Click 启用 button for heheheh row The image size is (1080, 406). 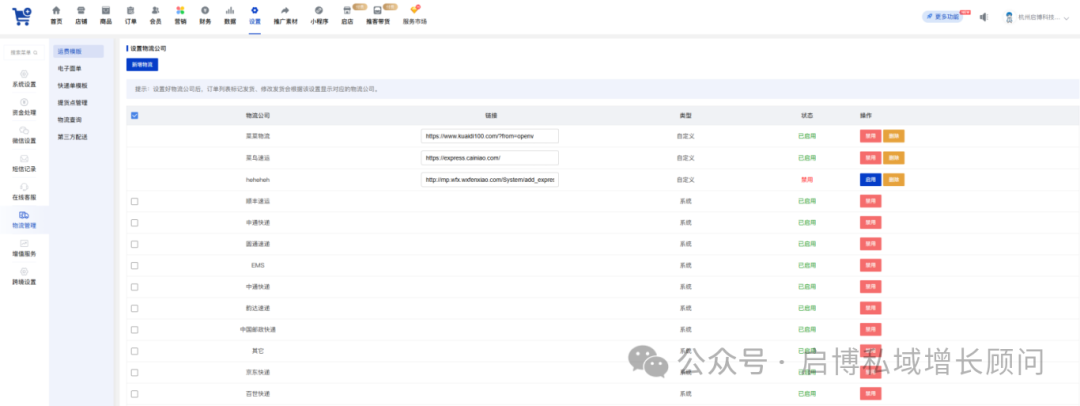click(x=870, y=180)
